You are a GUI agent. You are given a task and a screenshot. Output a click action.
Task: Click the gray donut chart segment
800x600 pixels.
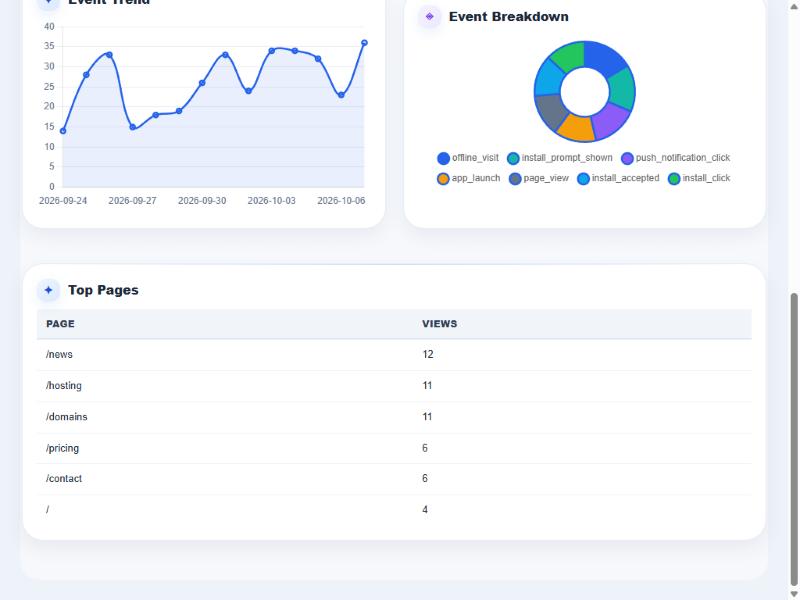(552, 110)
